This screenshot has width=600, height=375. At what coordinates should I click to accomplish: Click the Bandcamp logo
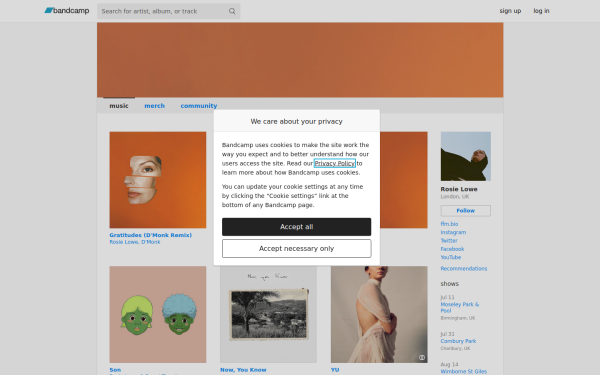click(67, 11)
